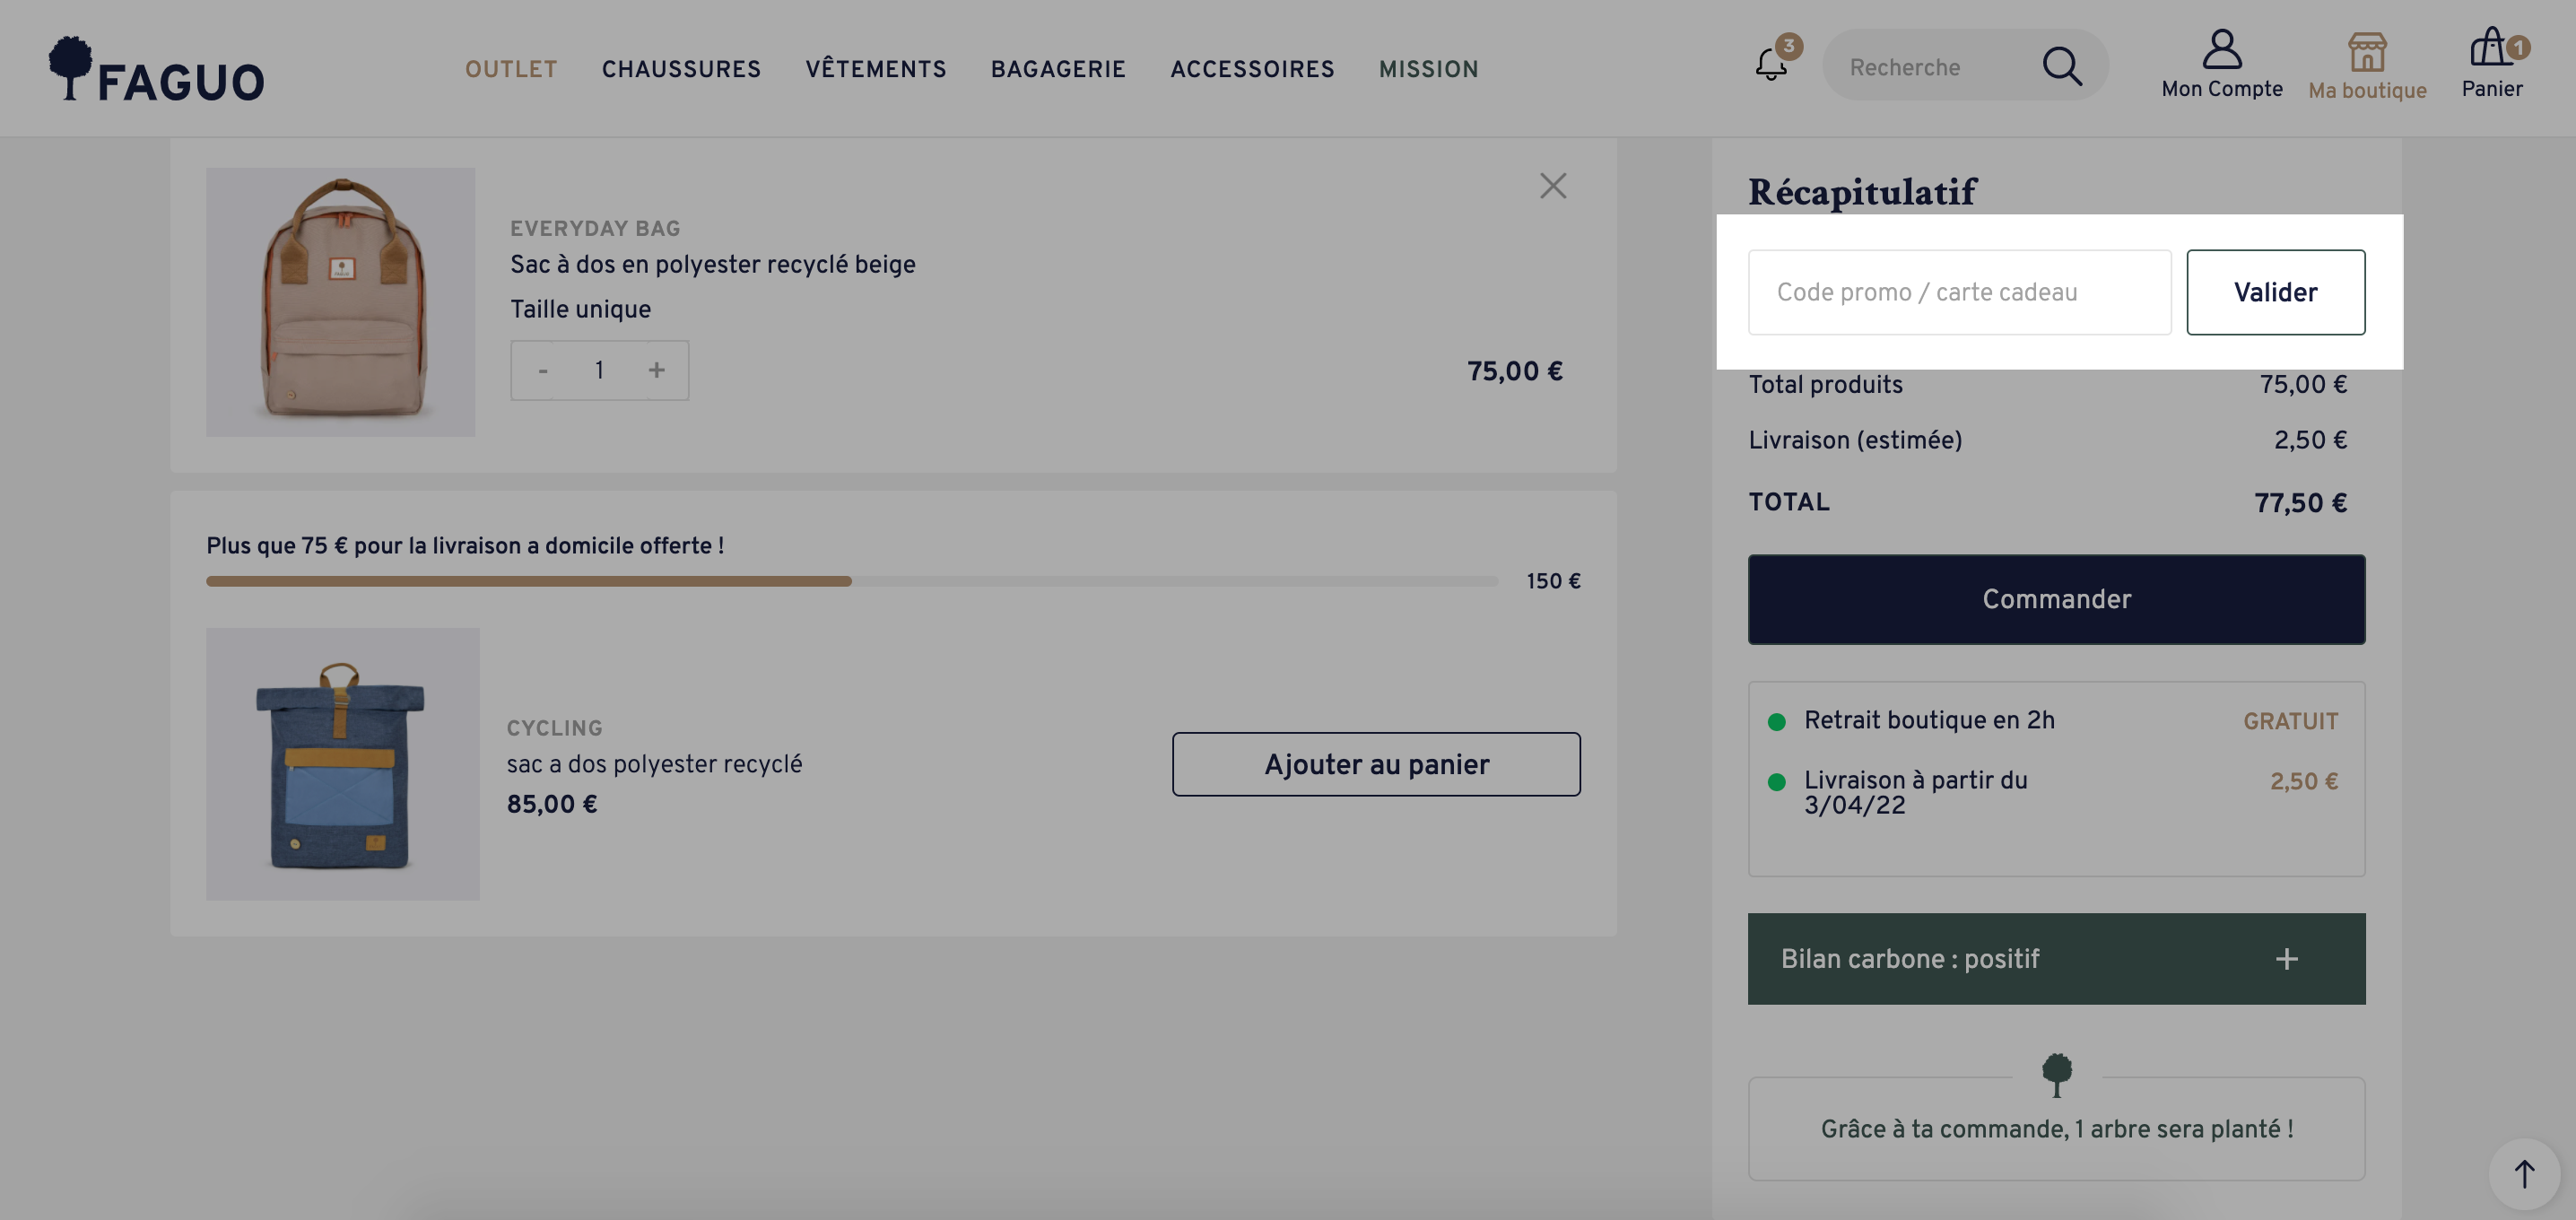
Task: Open the CHAUSSURES menu
Action: pyautogui.click(x=681, y=69)
